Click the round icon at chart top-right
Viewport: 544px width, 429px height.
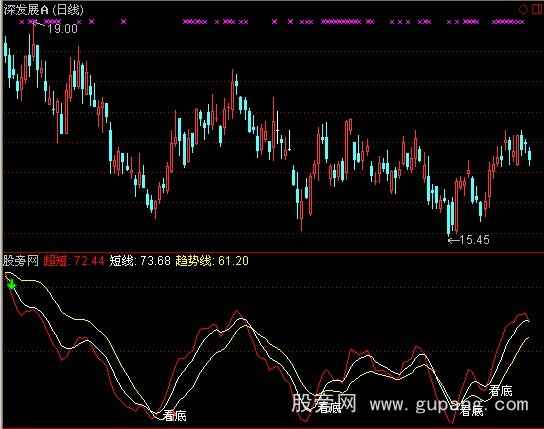(523, 9)
